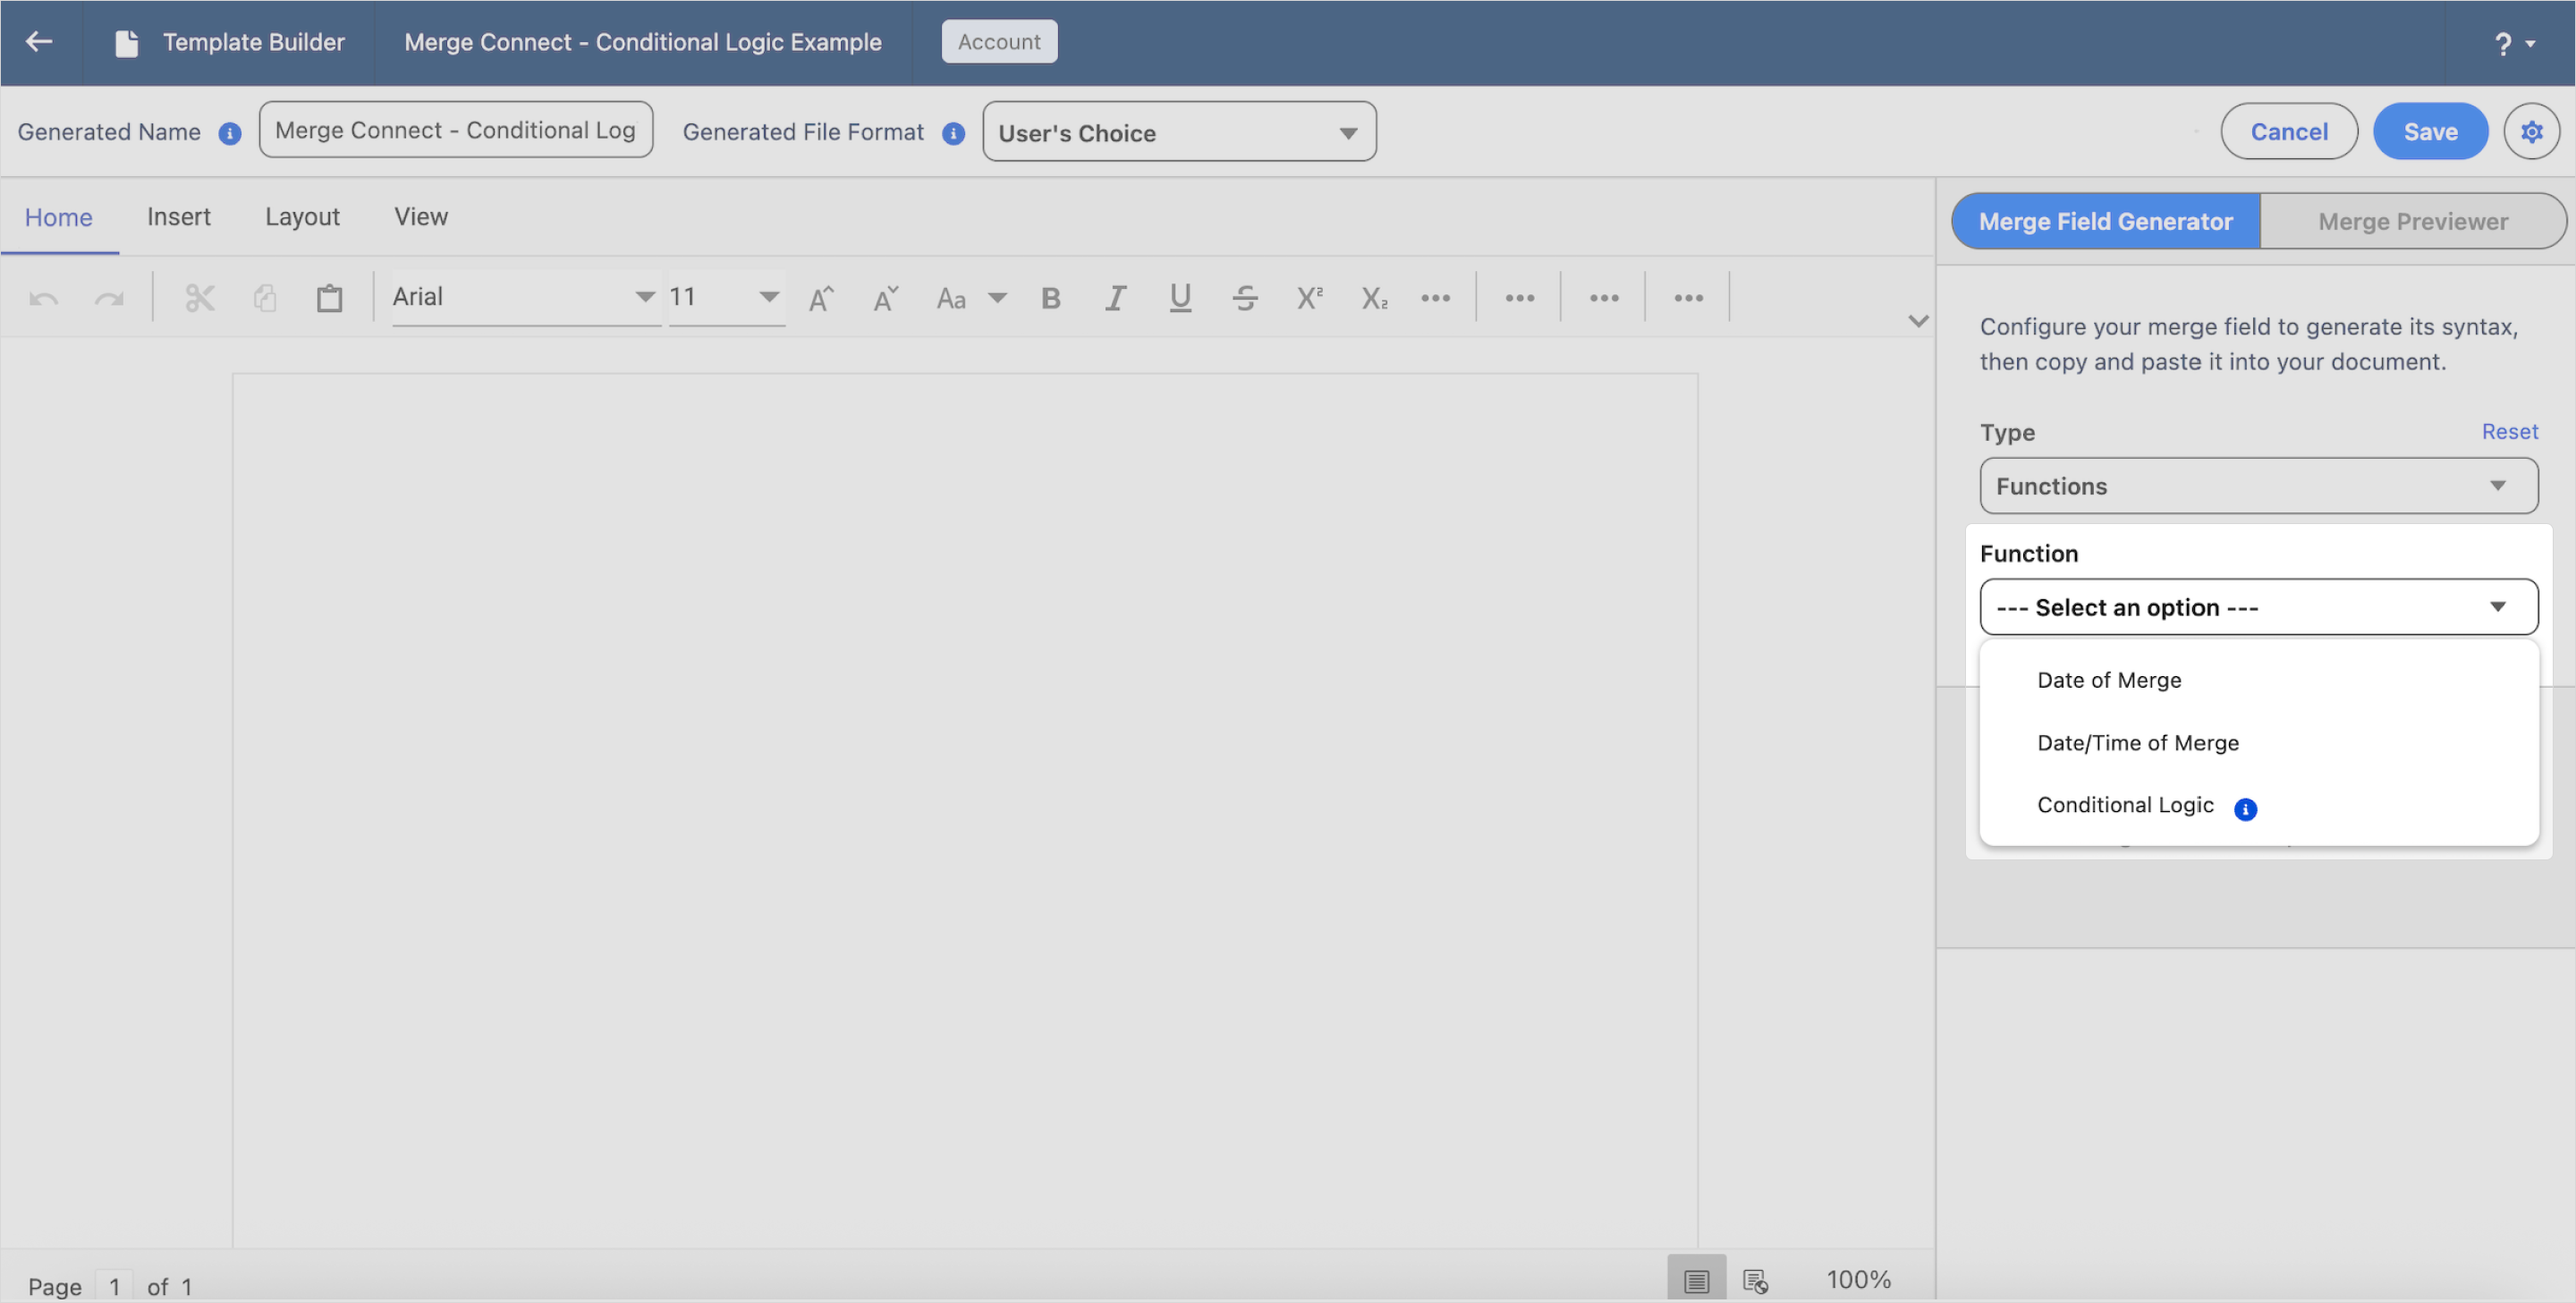Screen dimensions: 2576x1303
Task: Switch to the Layout ribbon tab
Action: coord(302,217)
